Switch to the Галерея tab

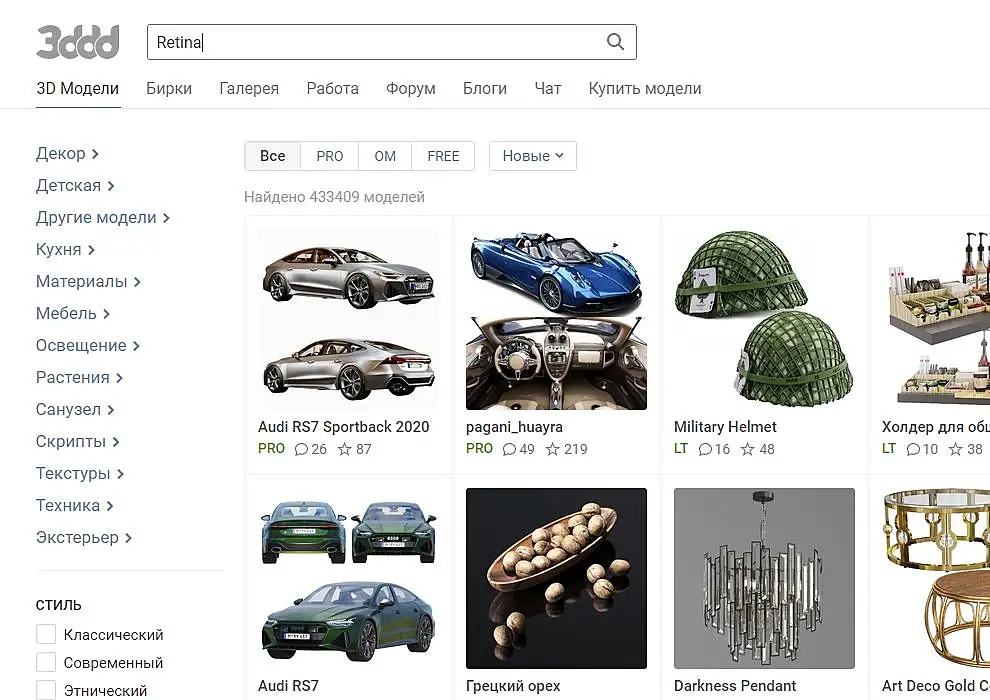click(x=249, y=88)
